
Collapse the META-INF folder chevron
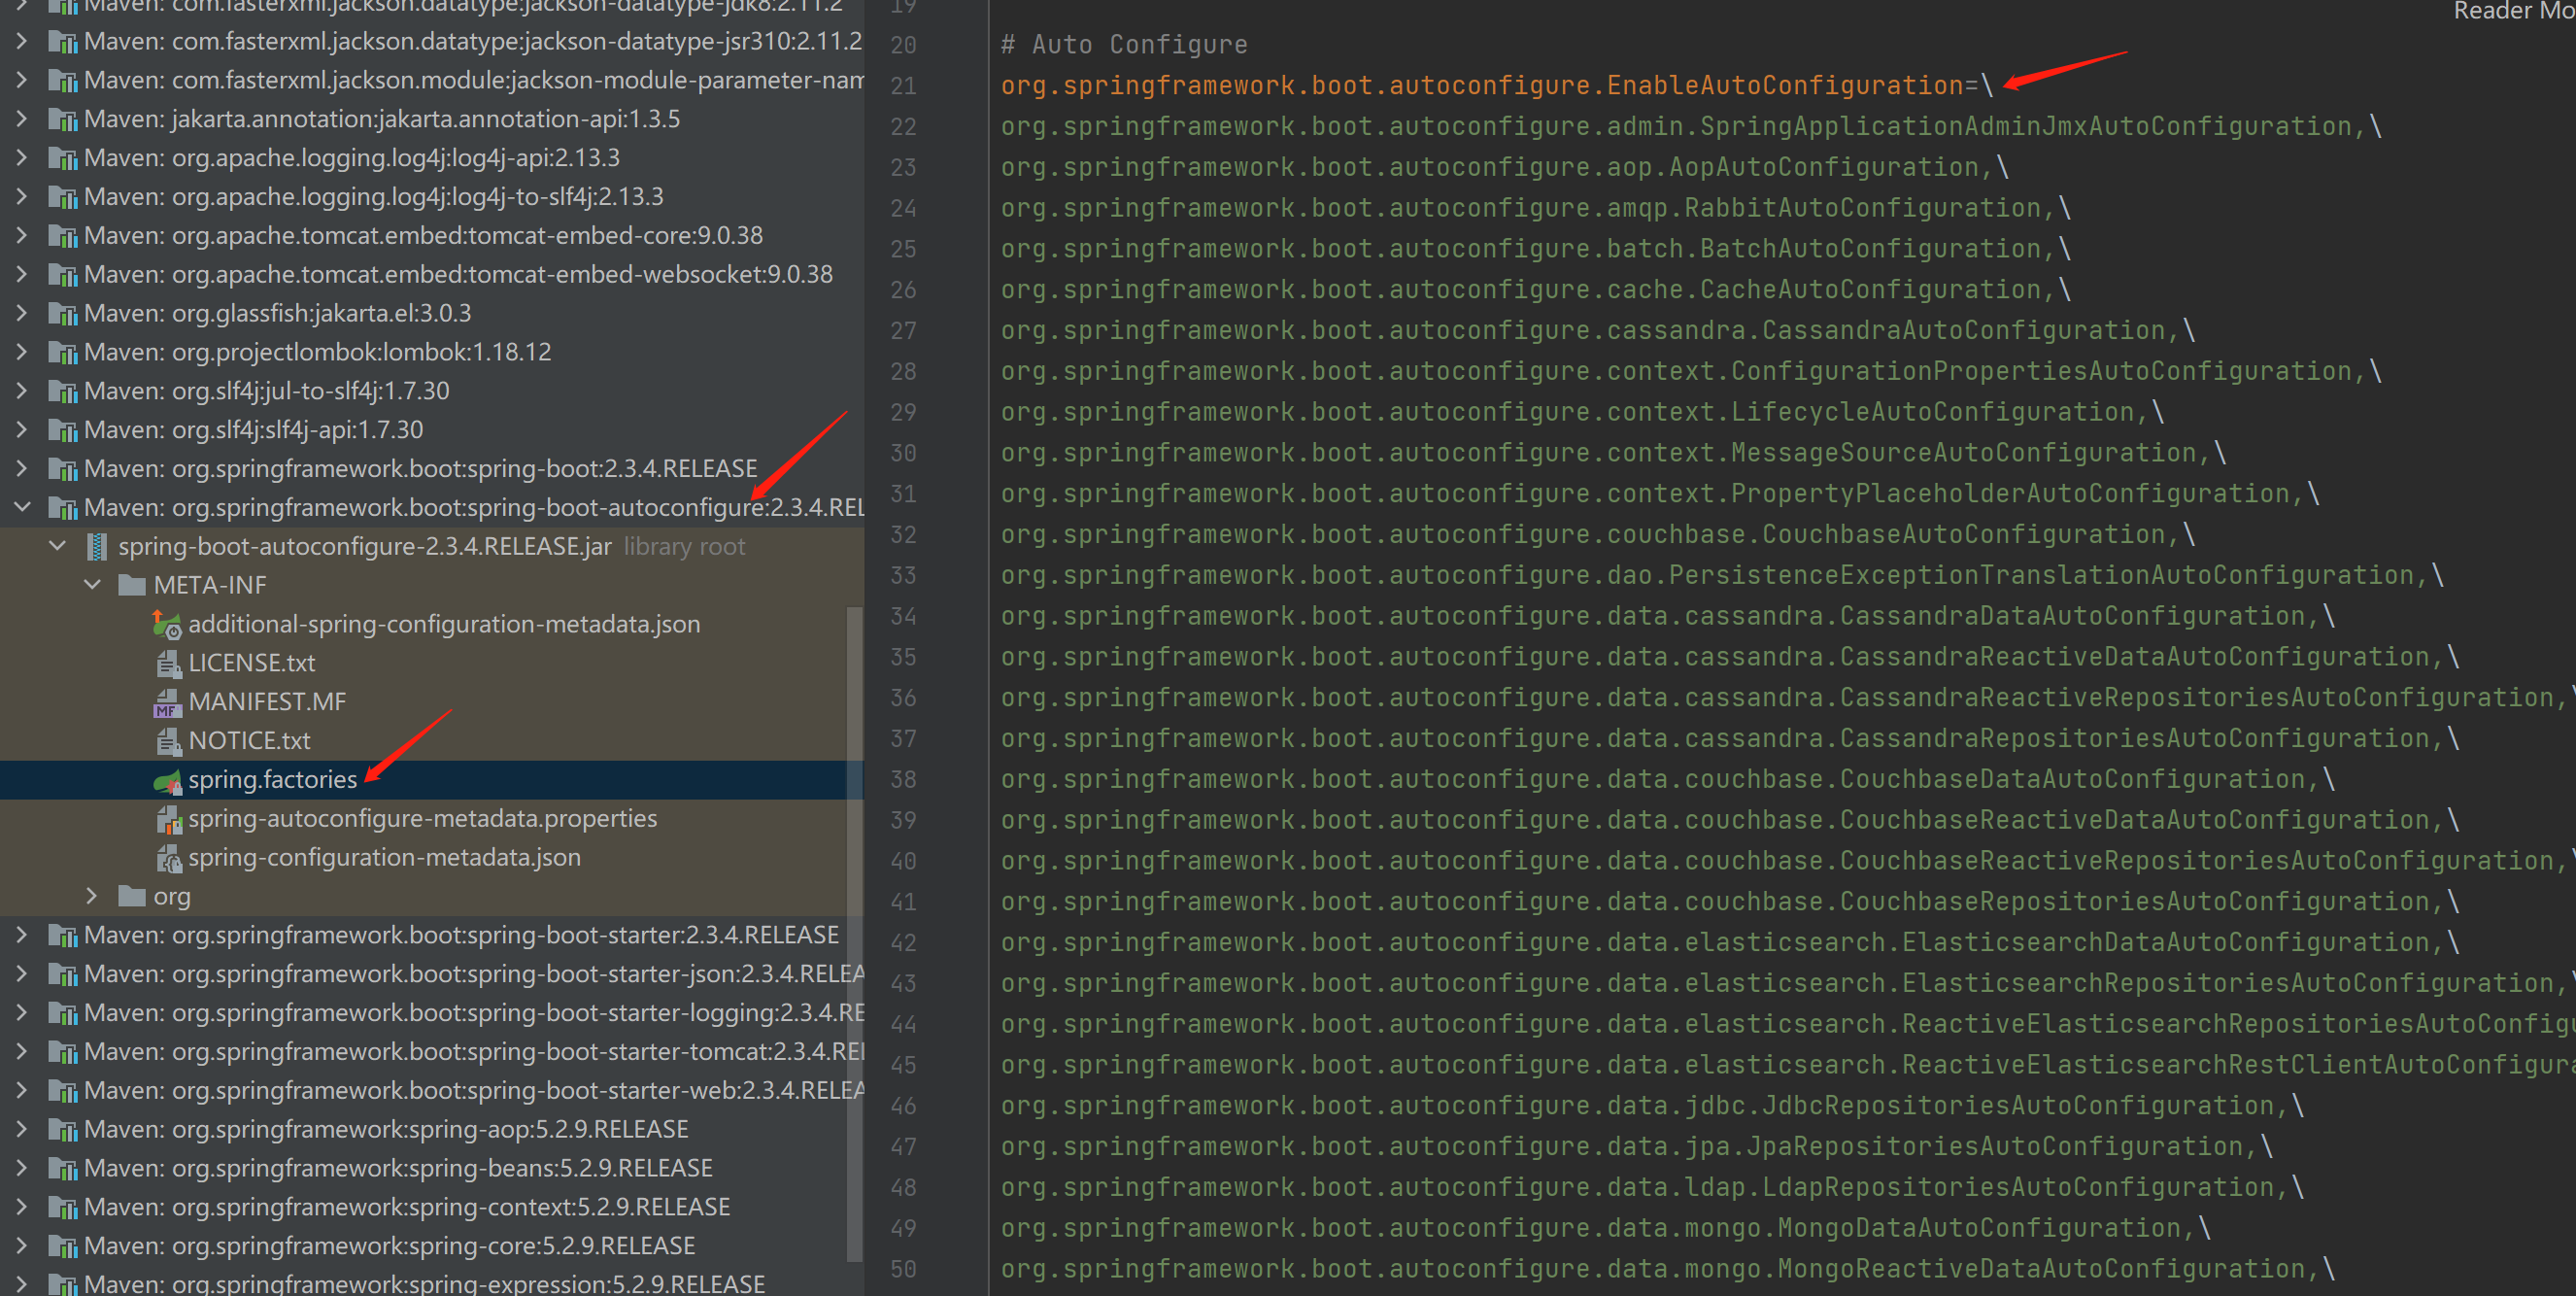coord(92,585)
